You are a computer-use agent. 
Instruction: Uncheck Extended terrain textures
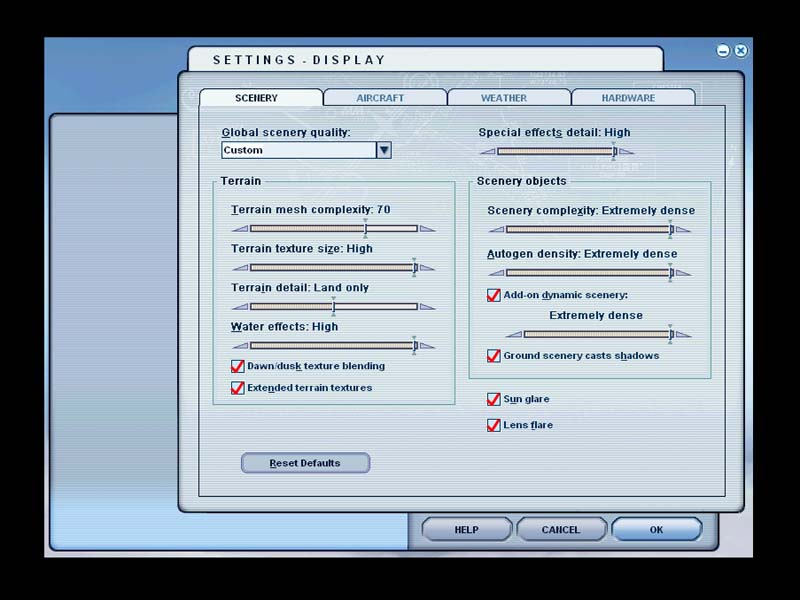[237, 388]
